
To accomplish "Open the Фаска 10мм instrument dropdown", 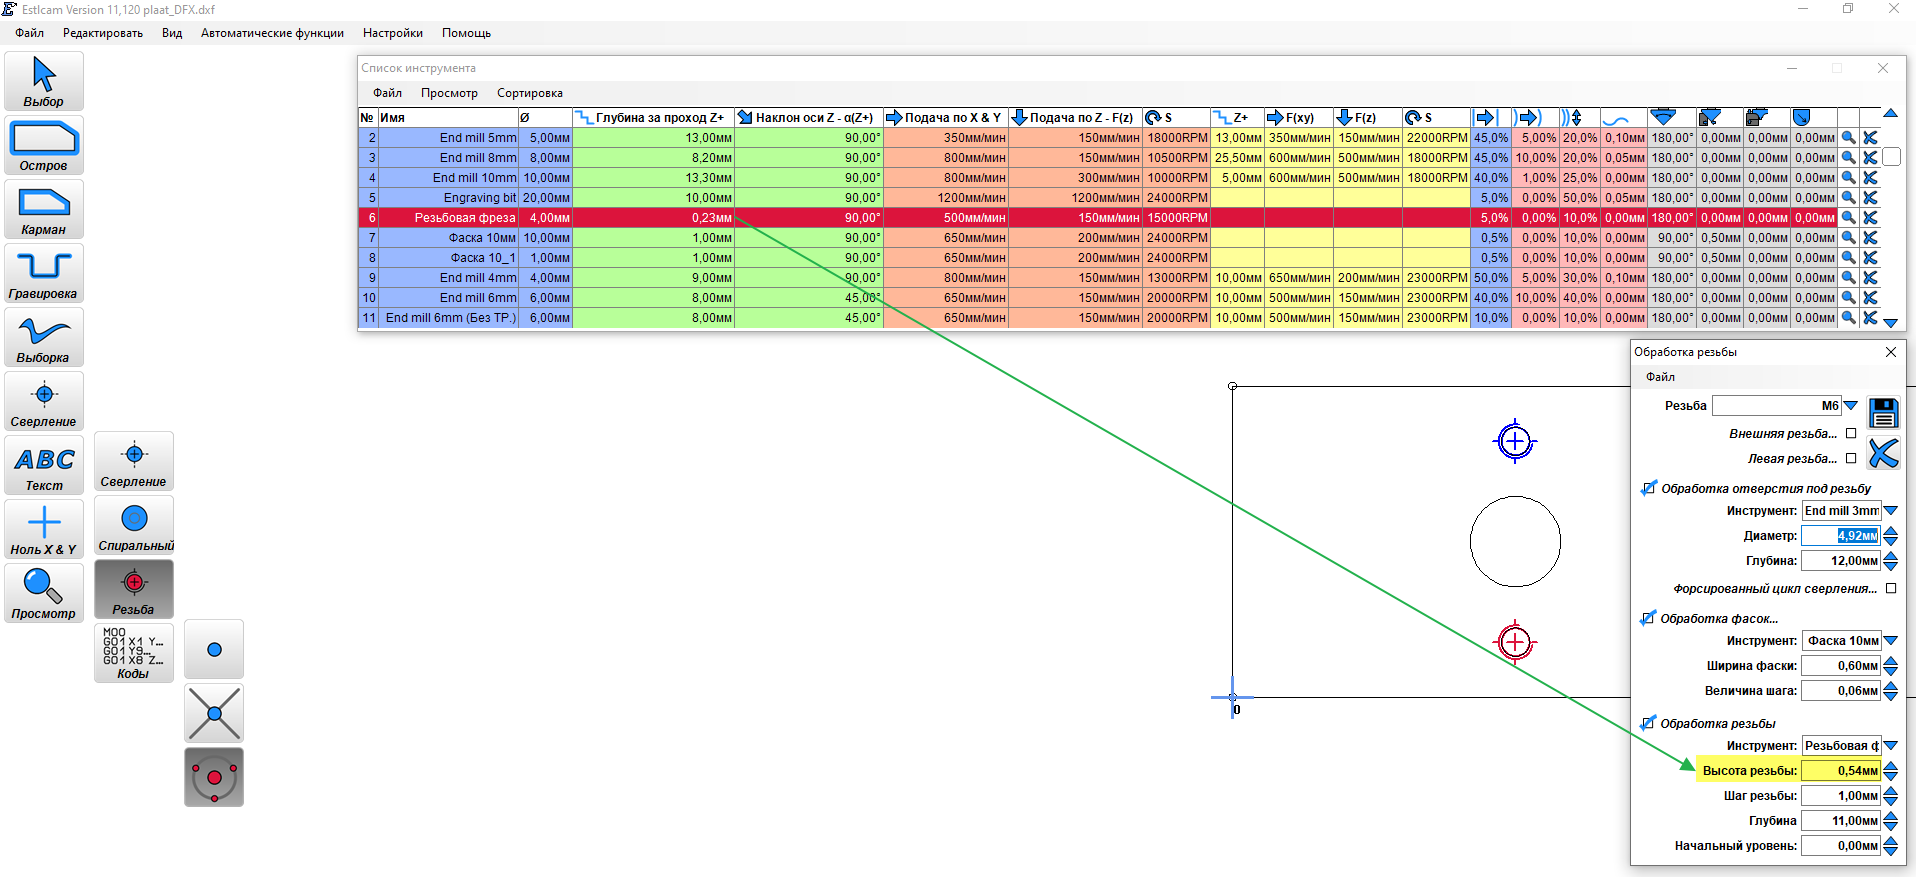I will tap(1890, 641).
